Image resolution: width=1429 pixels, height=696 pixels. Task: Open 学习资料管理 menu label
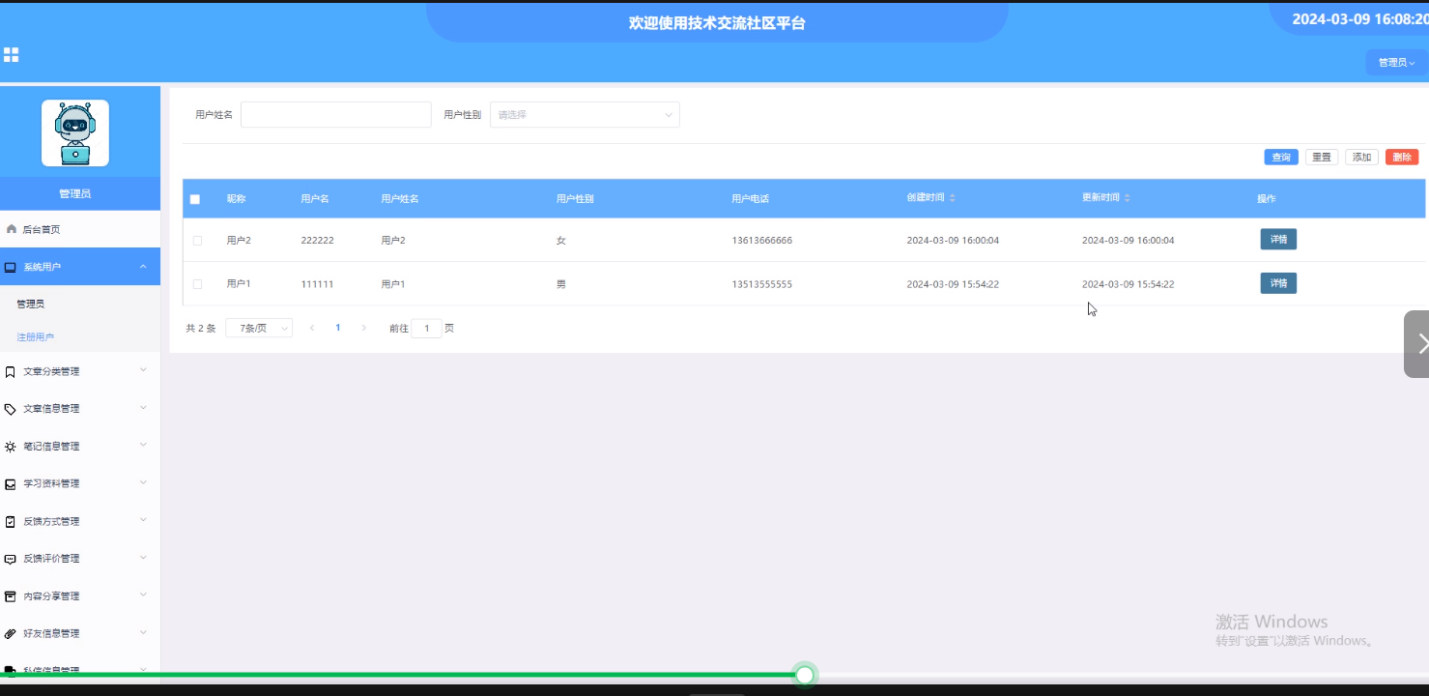pos(51,484)
